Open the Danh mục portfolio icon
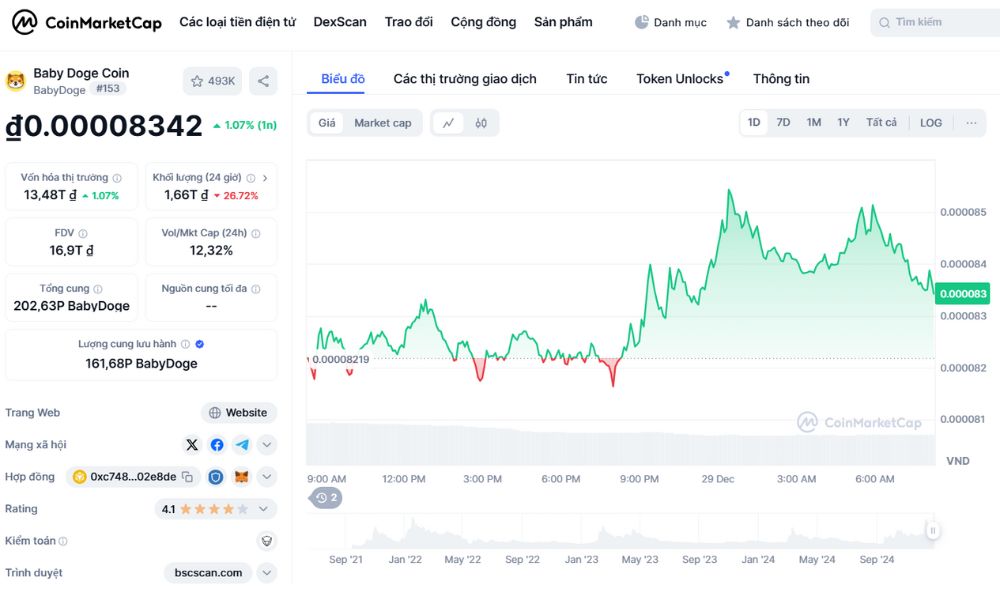1000x600 pixels. [642, 22]
